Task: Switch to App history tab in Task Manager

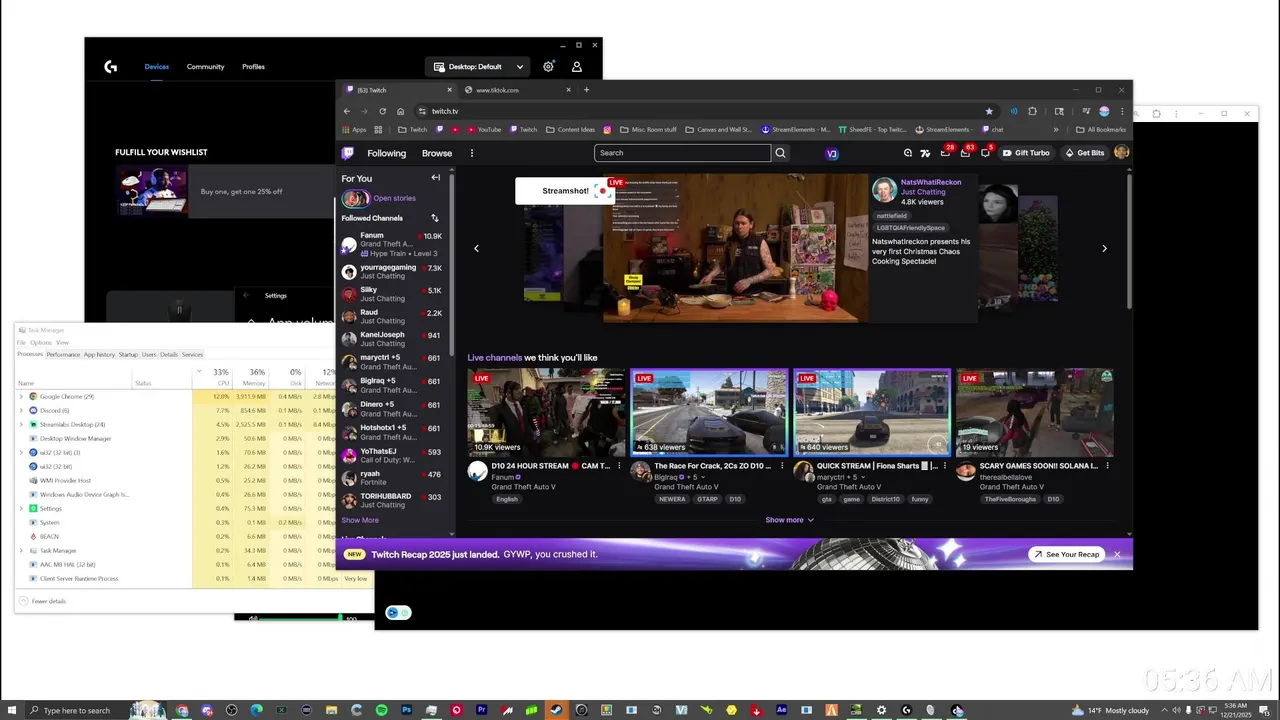Action: pos(99,354)
